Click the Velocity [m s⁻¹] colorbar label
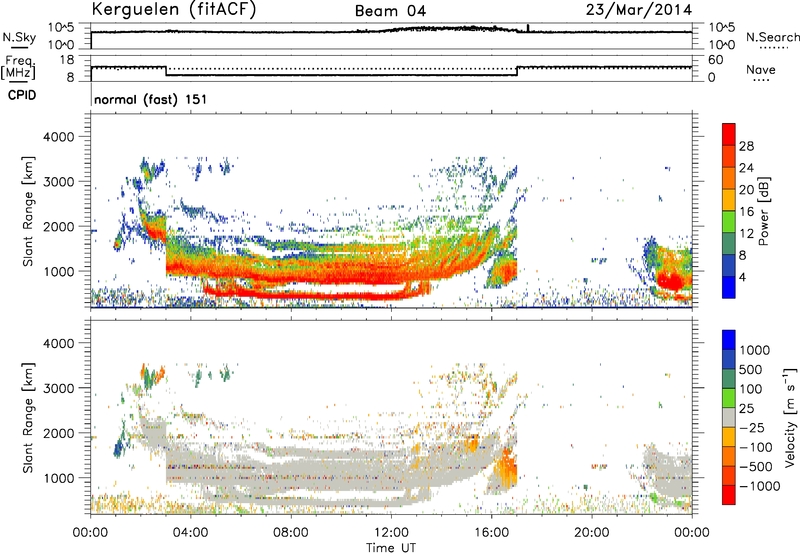This screenshot has height=554, width=800. click(x=790, y=417)
